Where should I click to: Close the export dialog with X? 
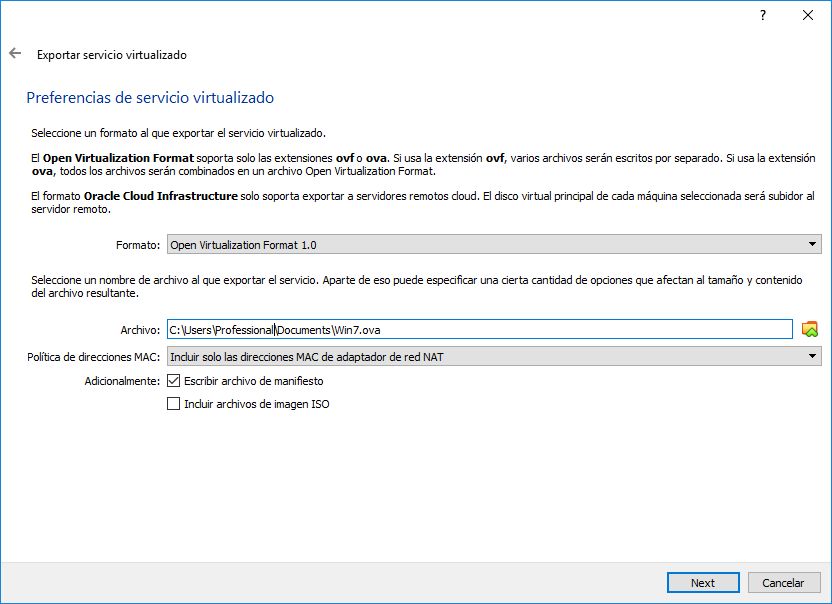coord(808,16)
